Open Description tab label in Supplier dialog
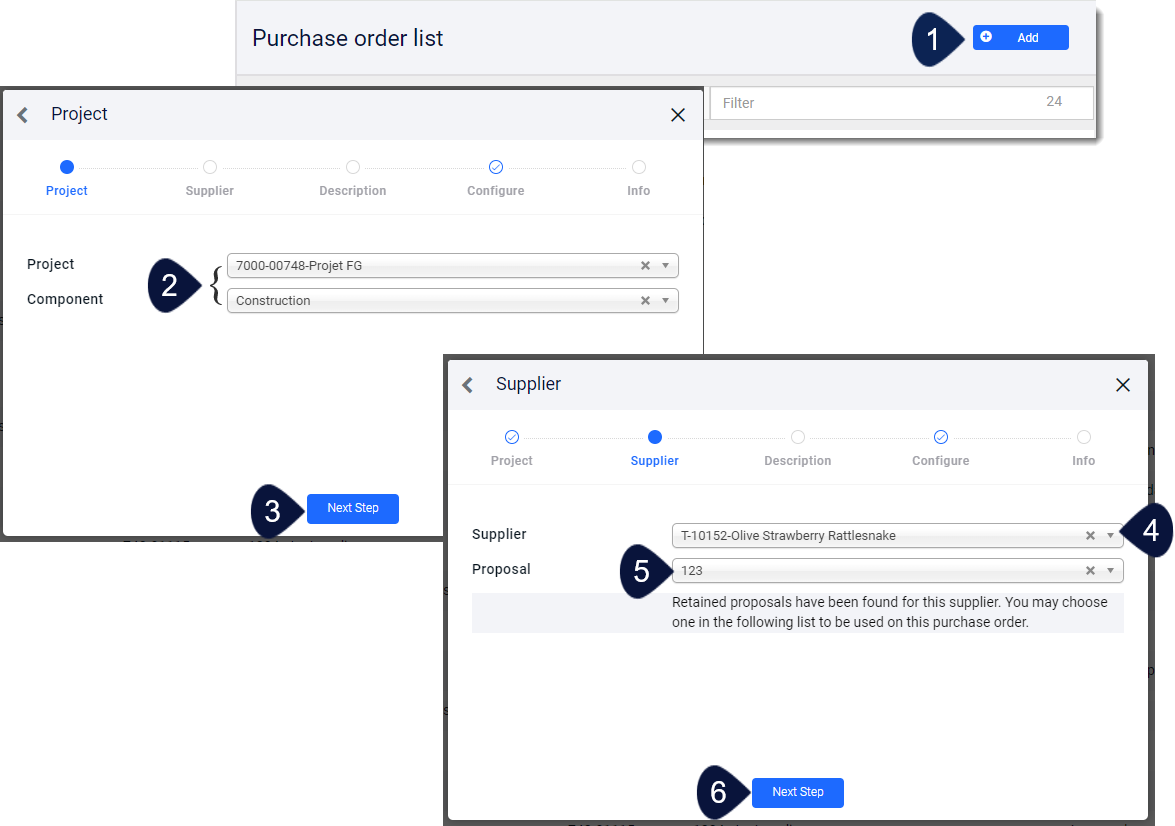The image size is (1175, 826). pos(798,461)
